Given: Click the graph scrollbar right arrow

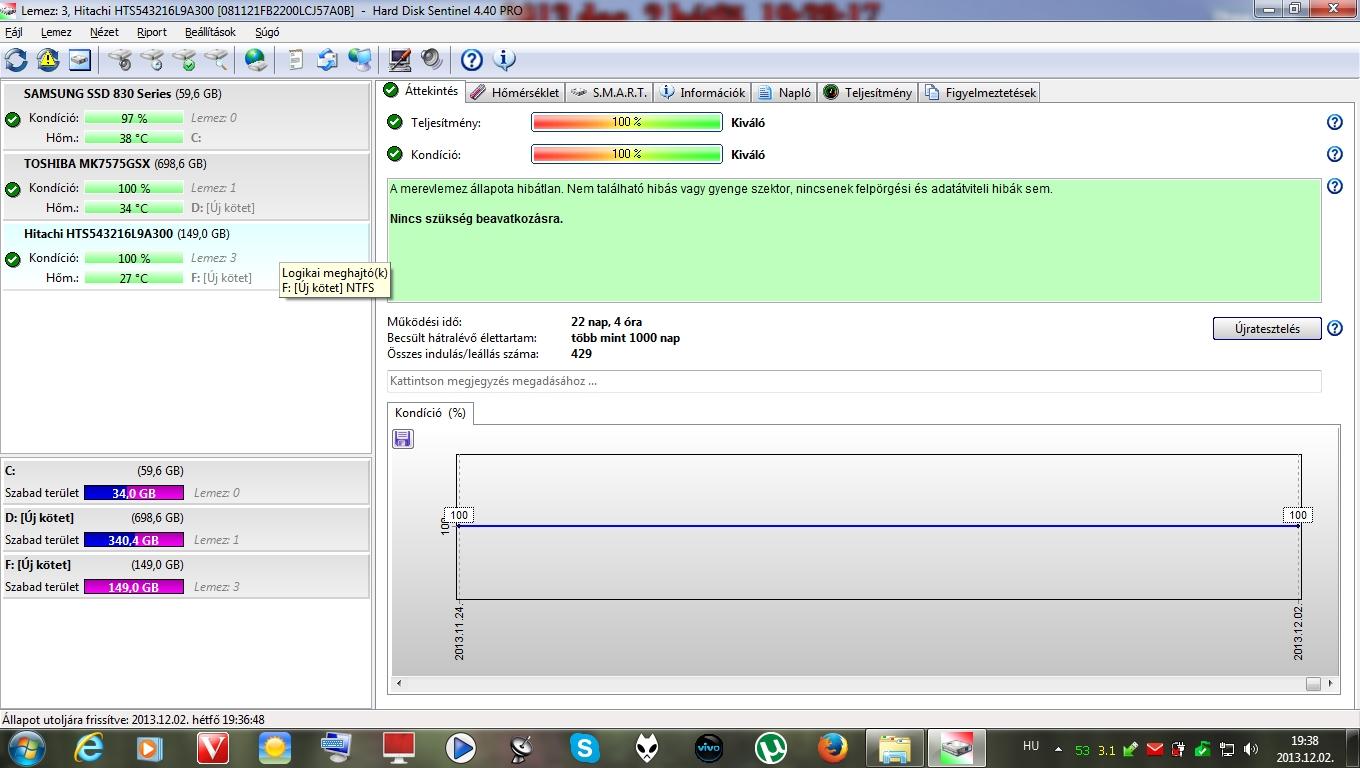Looking at the screenshot, I should pos(1332,683).
